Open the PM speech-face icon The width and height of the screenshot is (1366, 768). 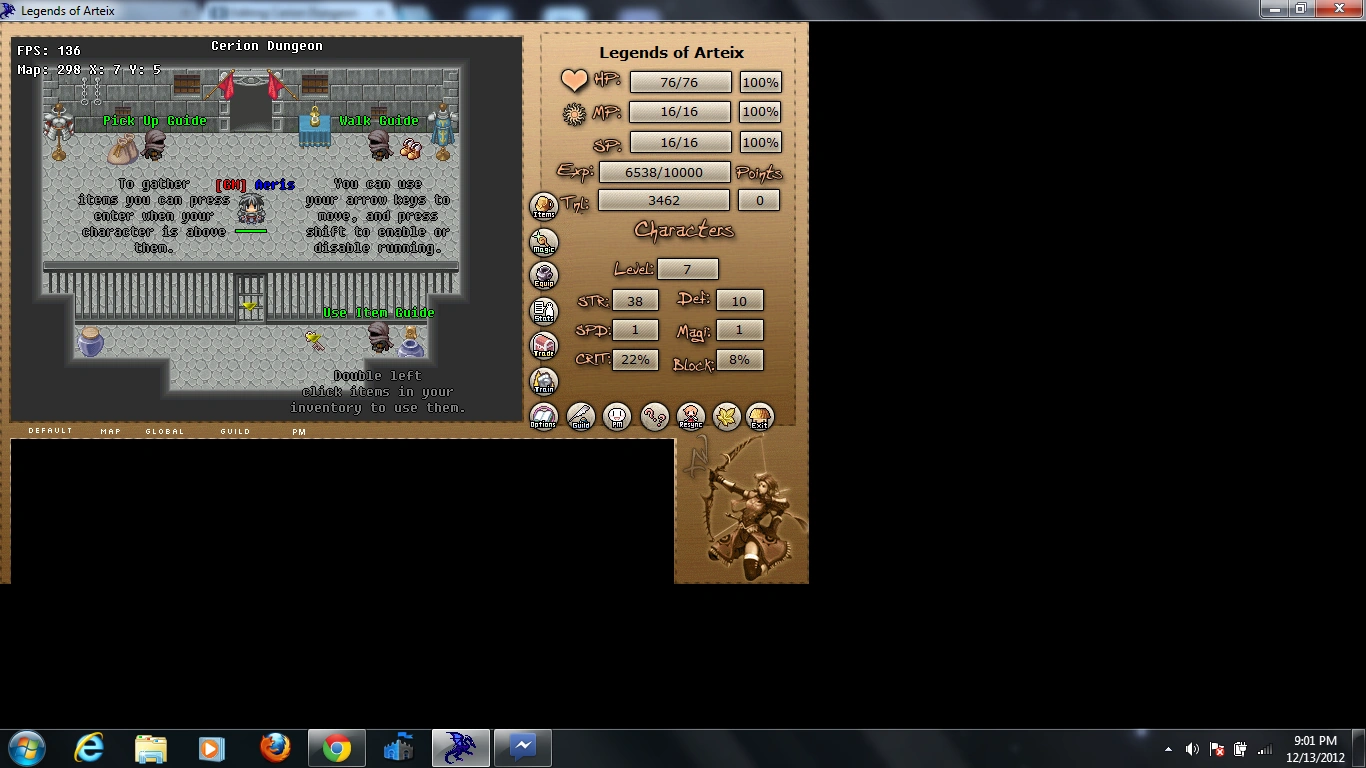point(618,417)
